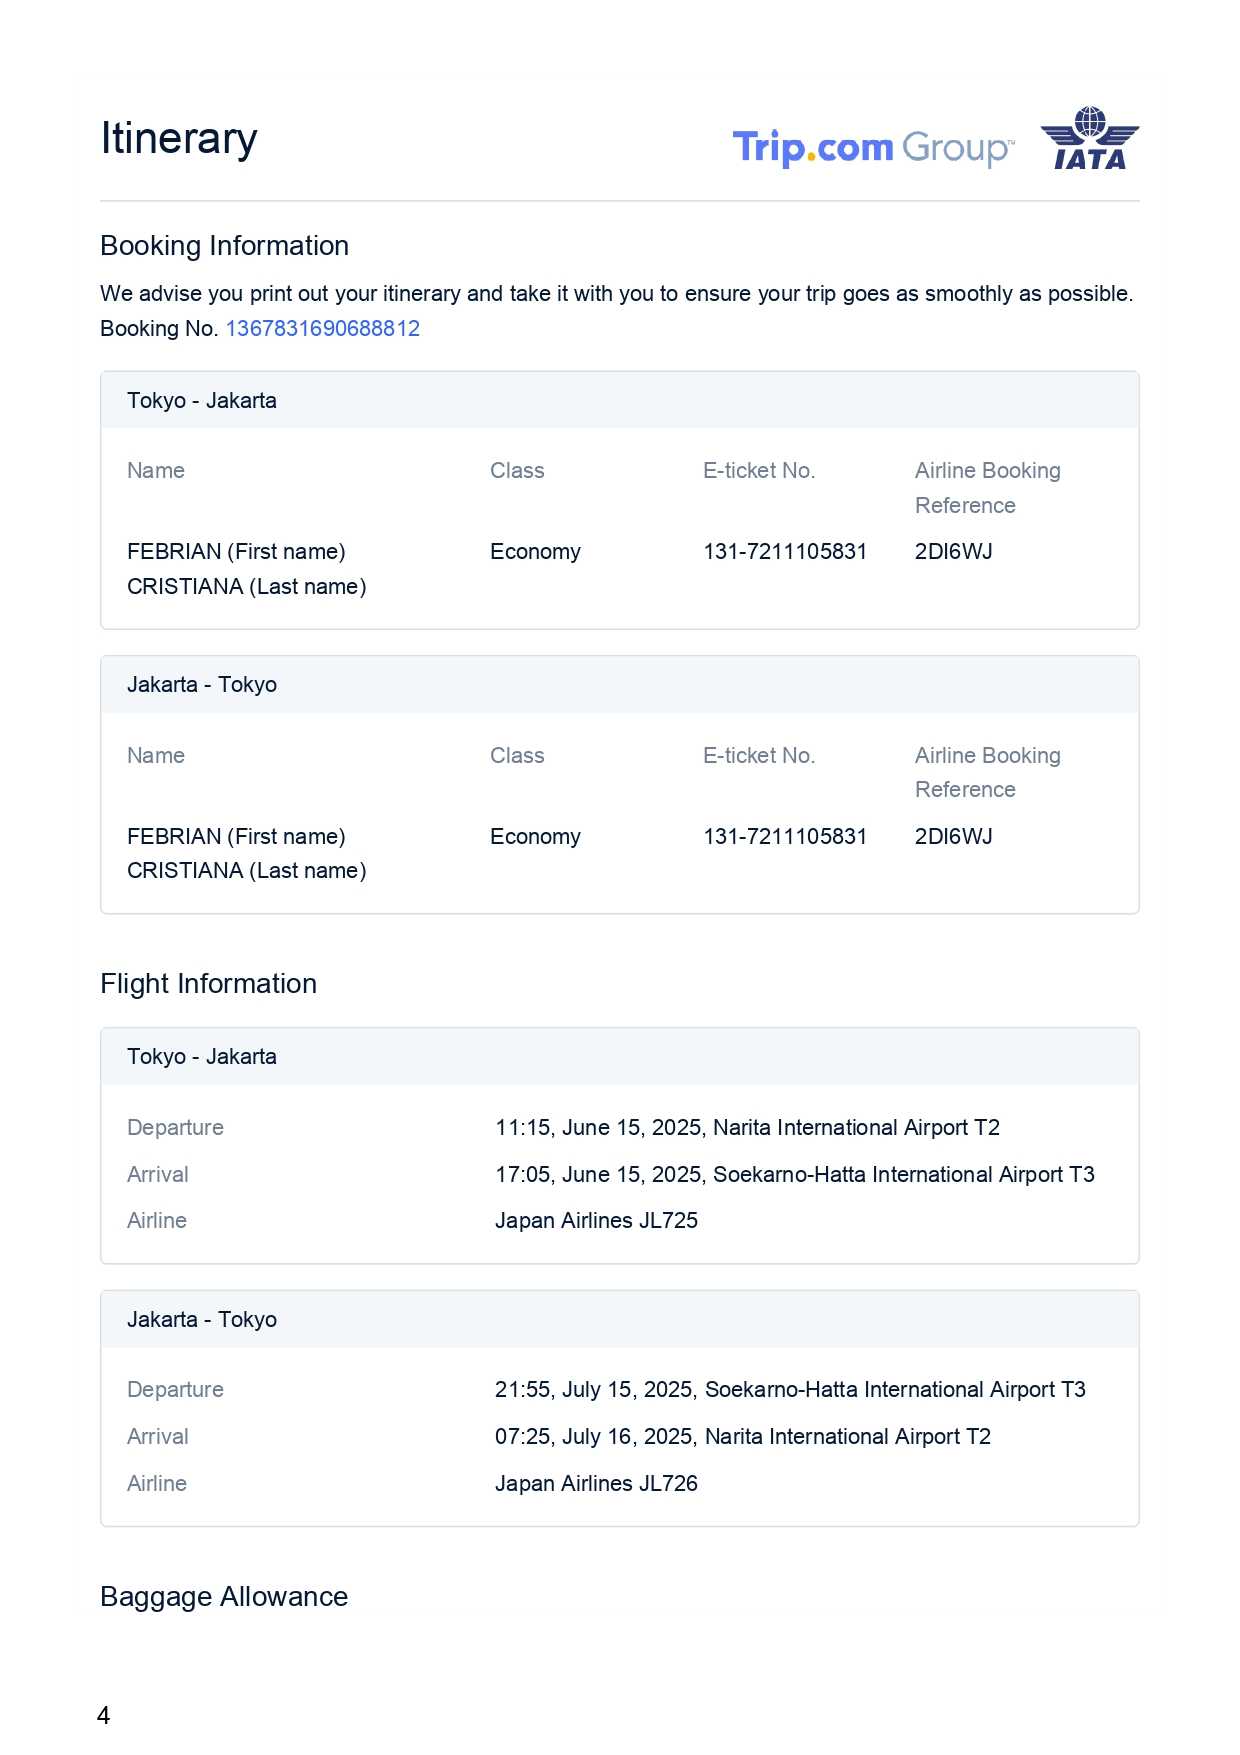Open booking number 1367831690688812 link
Viewport: 1240px width, 1755px height.
pos(322,329)
